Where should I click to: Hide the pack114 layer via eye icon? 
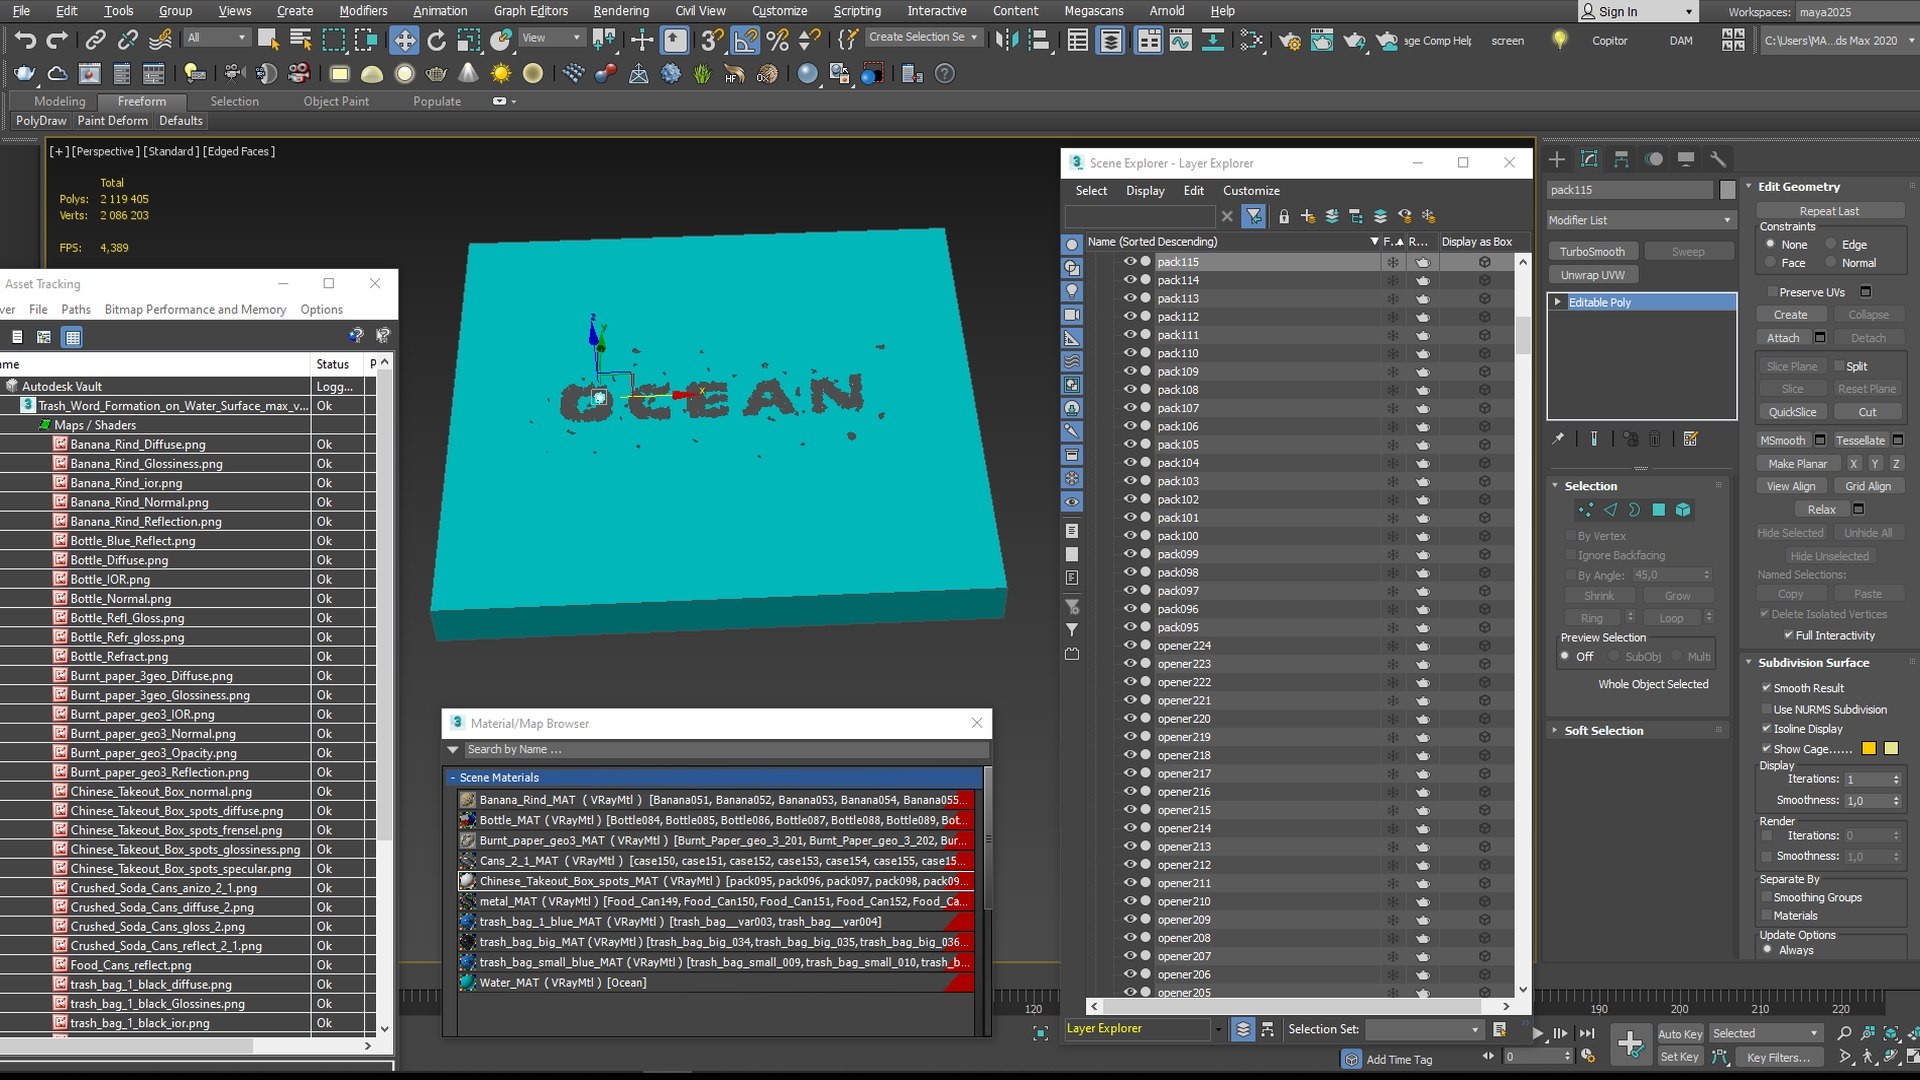pyautogui.click(x=1129, y=280)
